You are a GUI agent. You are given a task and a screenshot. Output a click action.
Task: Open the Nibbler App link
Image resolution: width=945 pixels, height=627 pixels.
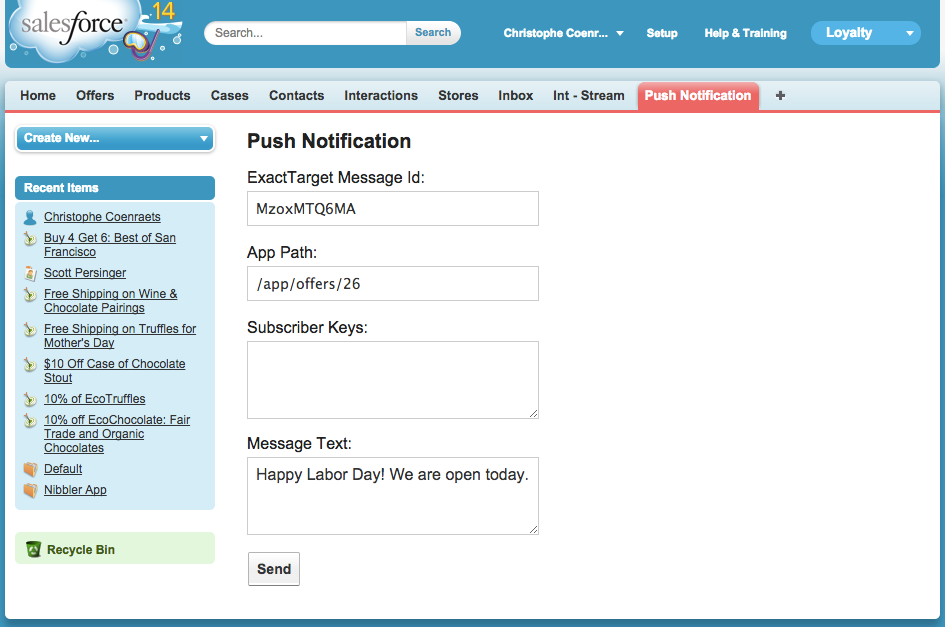coord(75,490)
